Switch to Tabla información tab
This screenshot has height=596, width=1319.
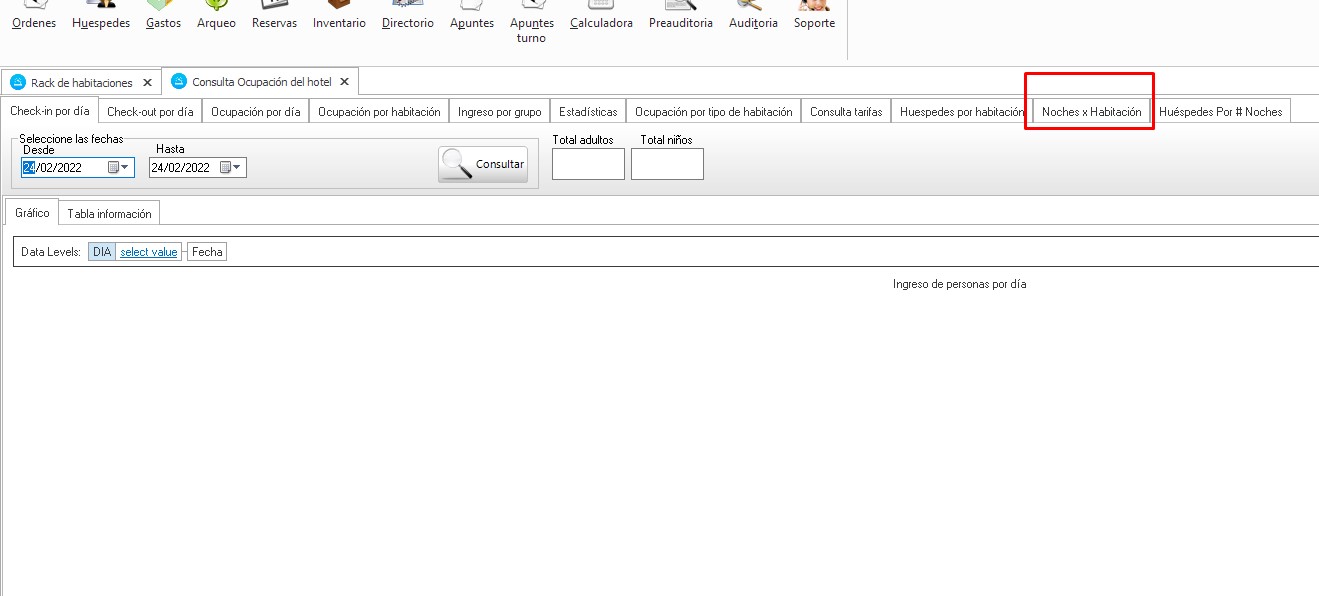[x=109, y=214]
